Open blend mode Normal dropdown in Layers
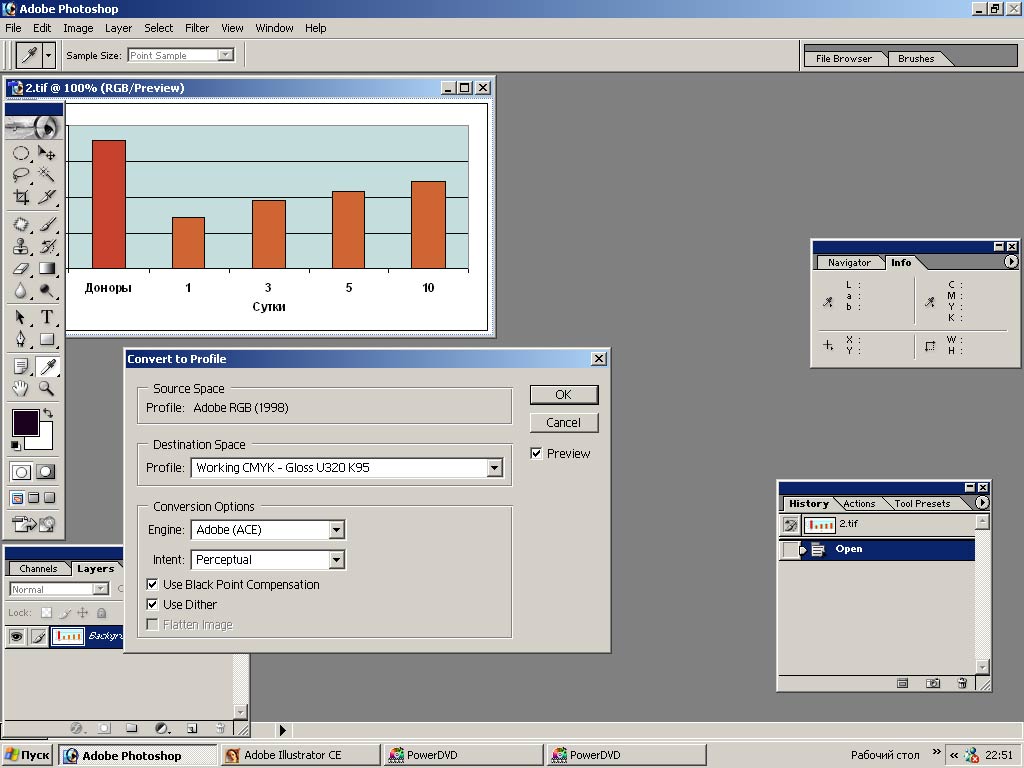 point(100,589)
